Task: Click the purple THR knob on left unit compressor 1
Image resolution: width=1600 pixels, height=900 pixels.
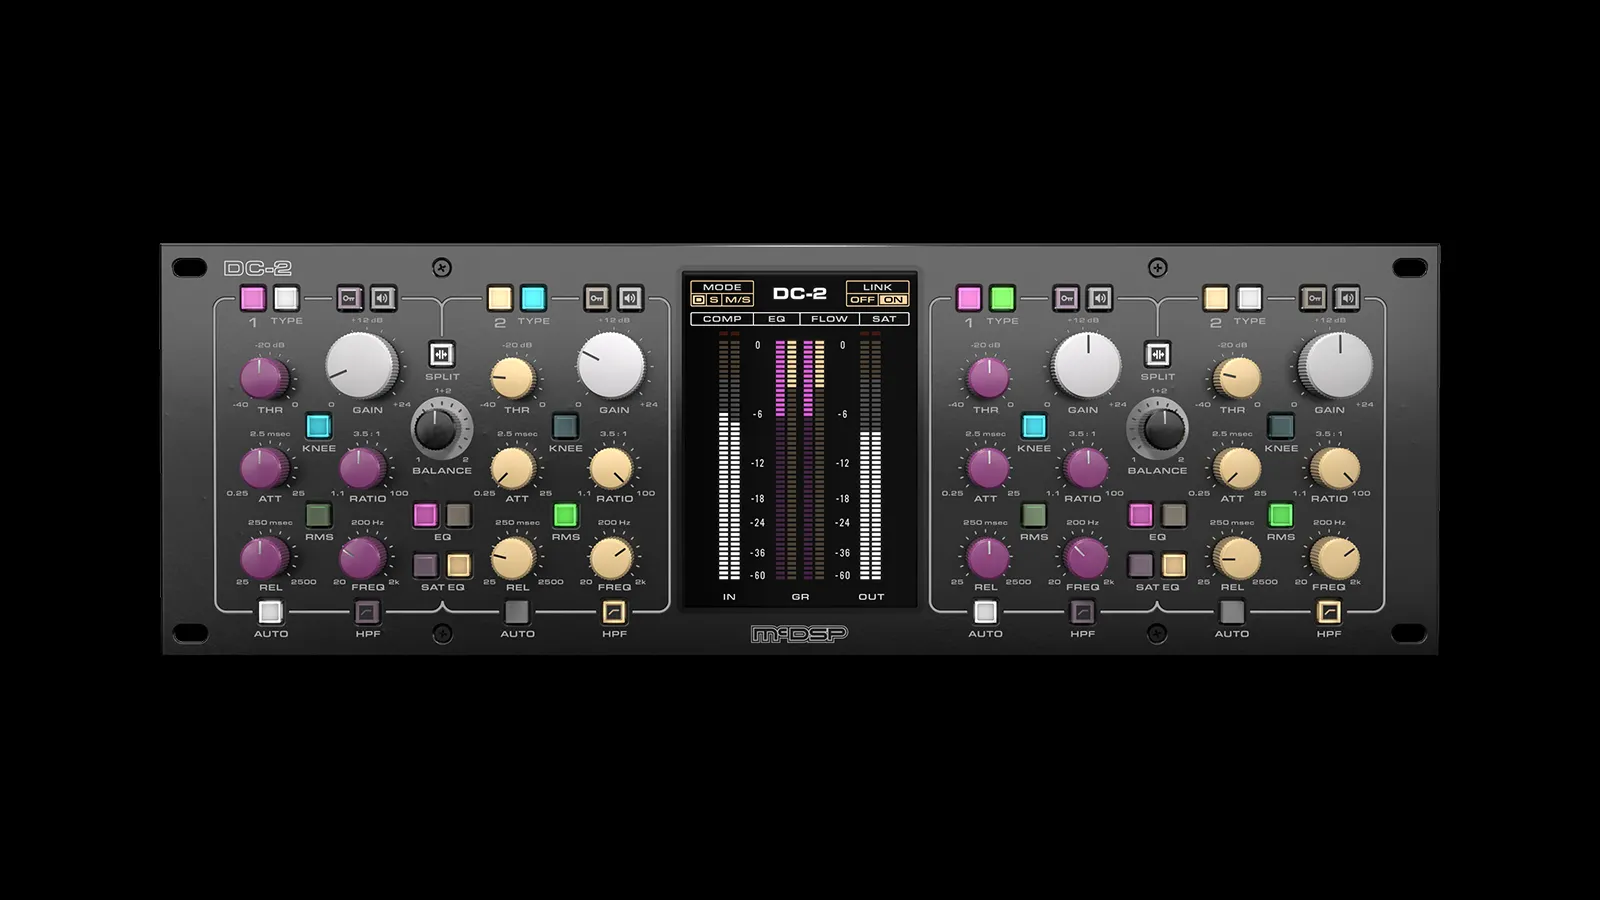Action: point(265,379)
